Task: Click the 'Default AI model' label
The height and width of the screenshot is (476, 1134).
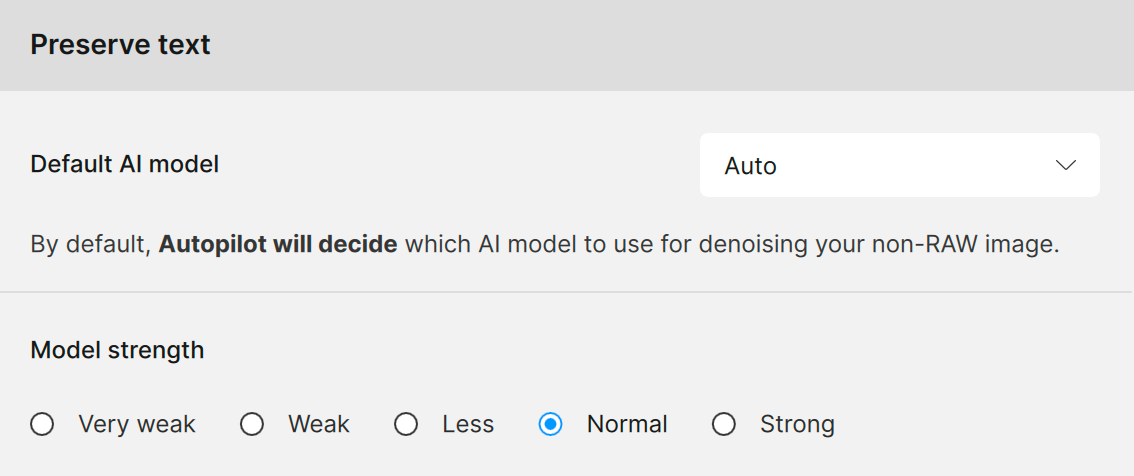Action: (x=124, y=164)
